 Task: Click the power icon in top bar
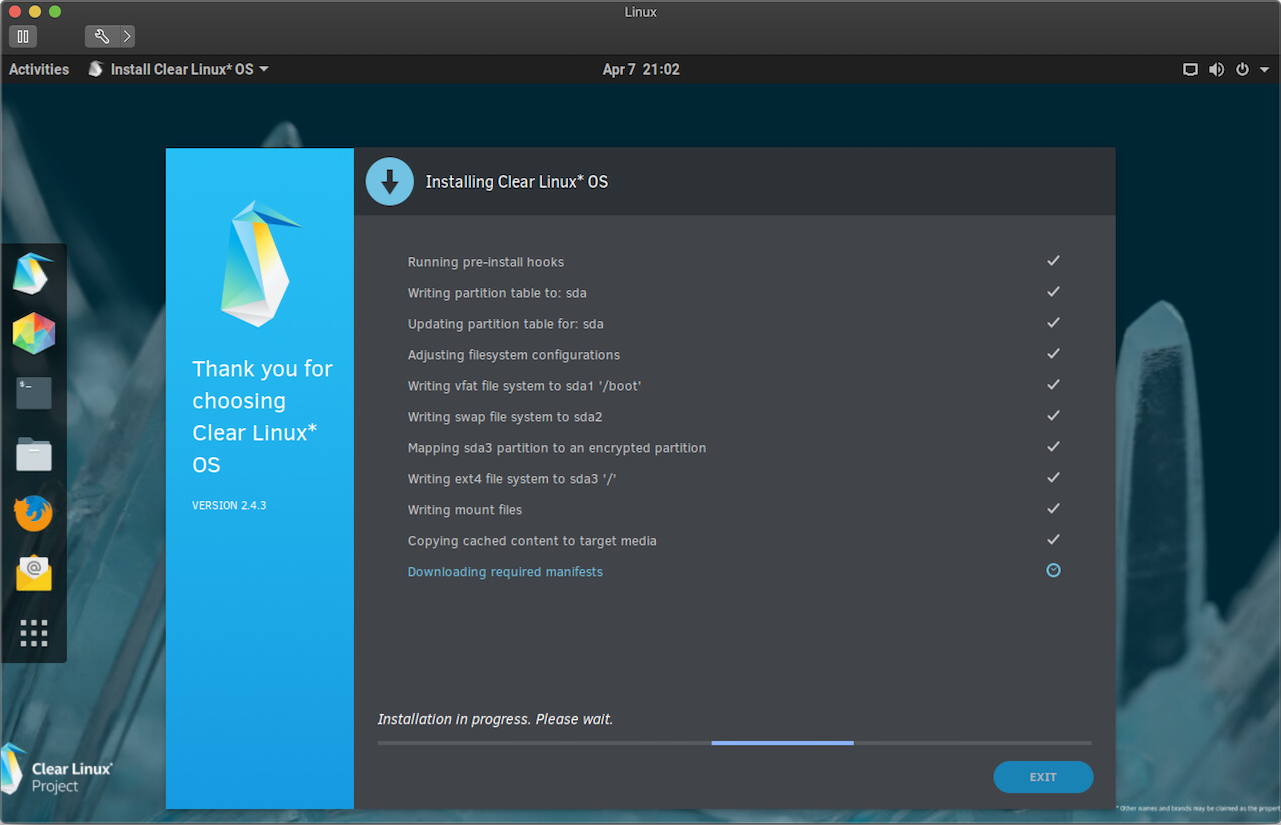1242,70
